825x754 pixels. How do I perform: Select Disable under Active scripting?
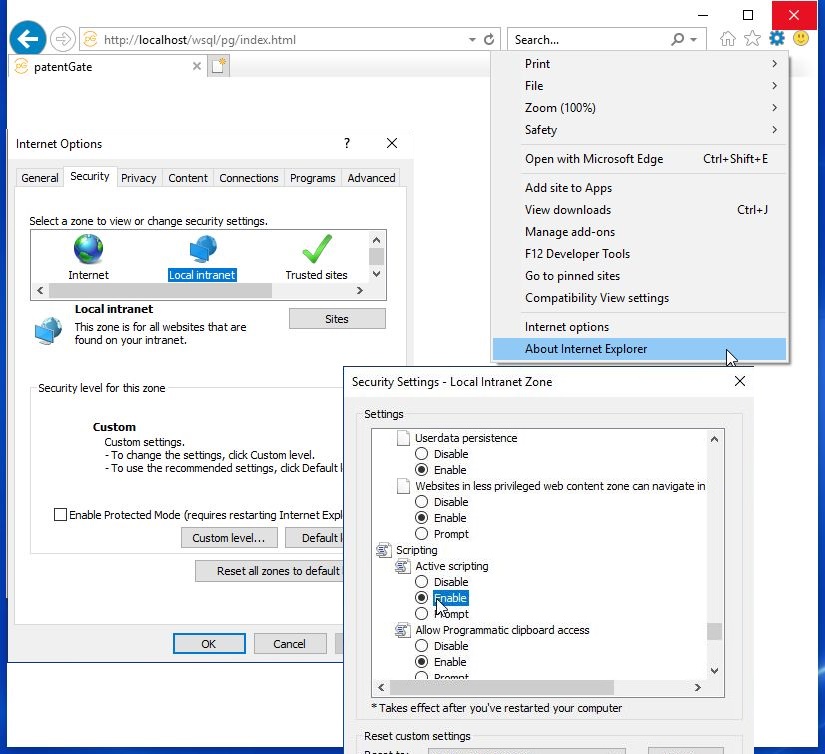click(x=421, y=581)
